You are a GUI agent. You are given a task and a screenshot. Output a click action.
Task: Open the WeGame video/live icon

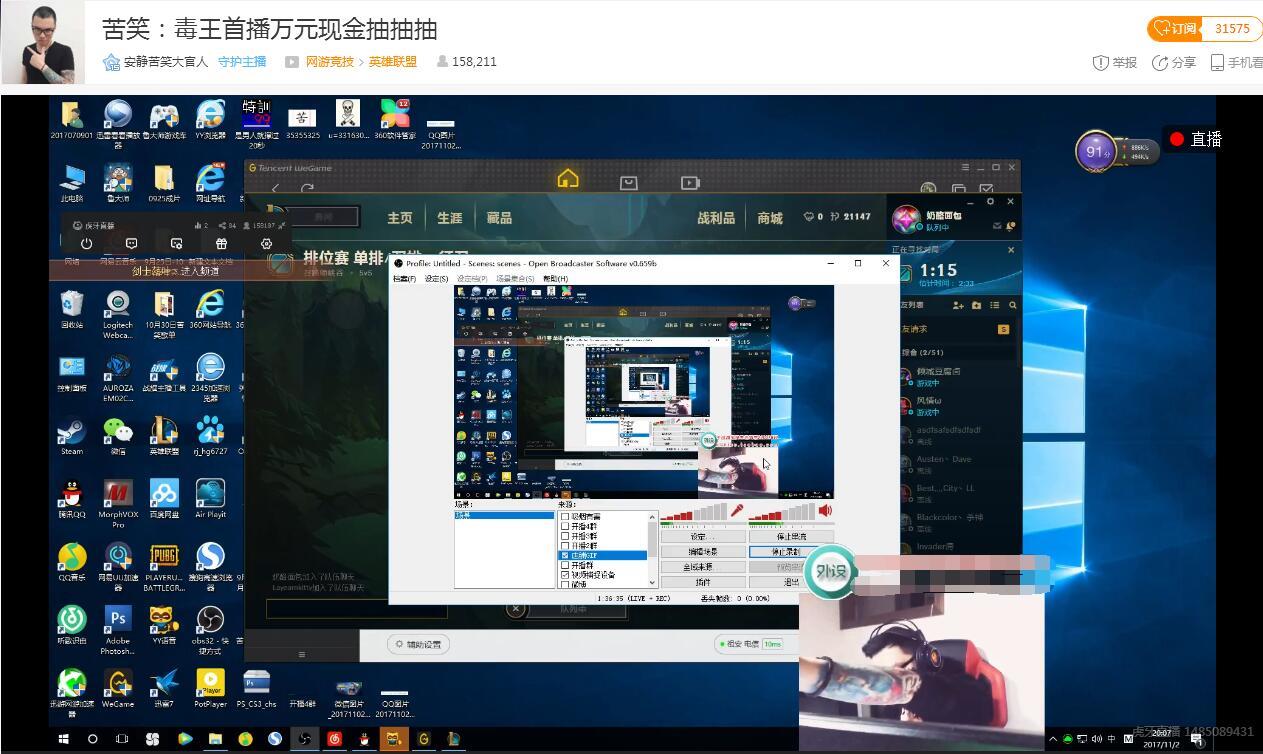pos(690,183)
